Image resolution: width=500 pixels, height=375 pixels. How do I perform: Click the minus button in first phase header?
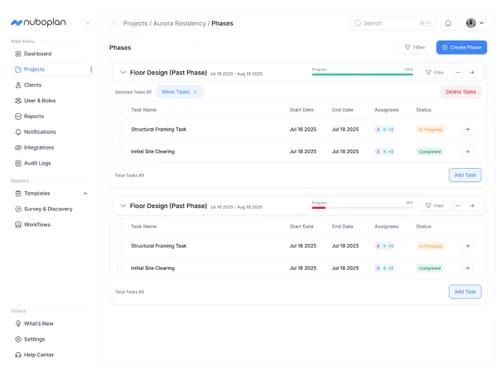coord(458,72)
